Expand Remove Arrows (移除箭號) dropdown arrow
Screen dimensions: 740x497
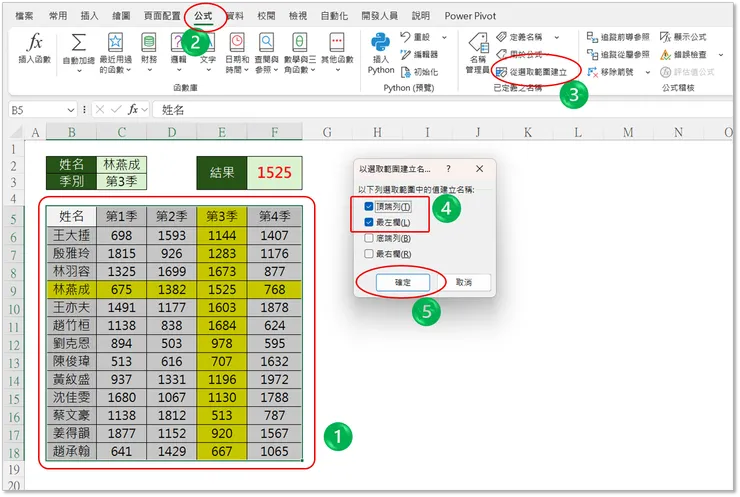tap(648, 72)
